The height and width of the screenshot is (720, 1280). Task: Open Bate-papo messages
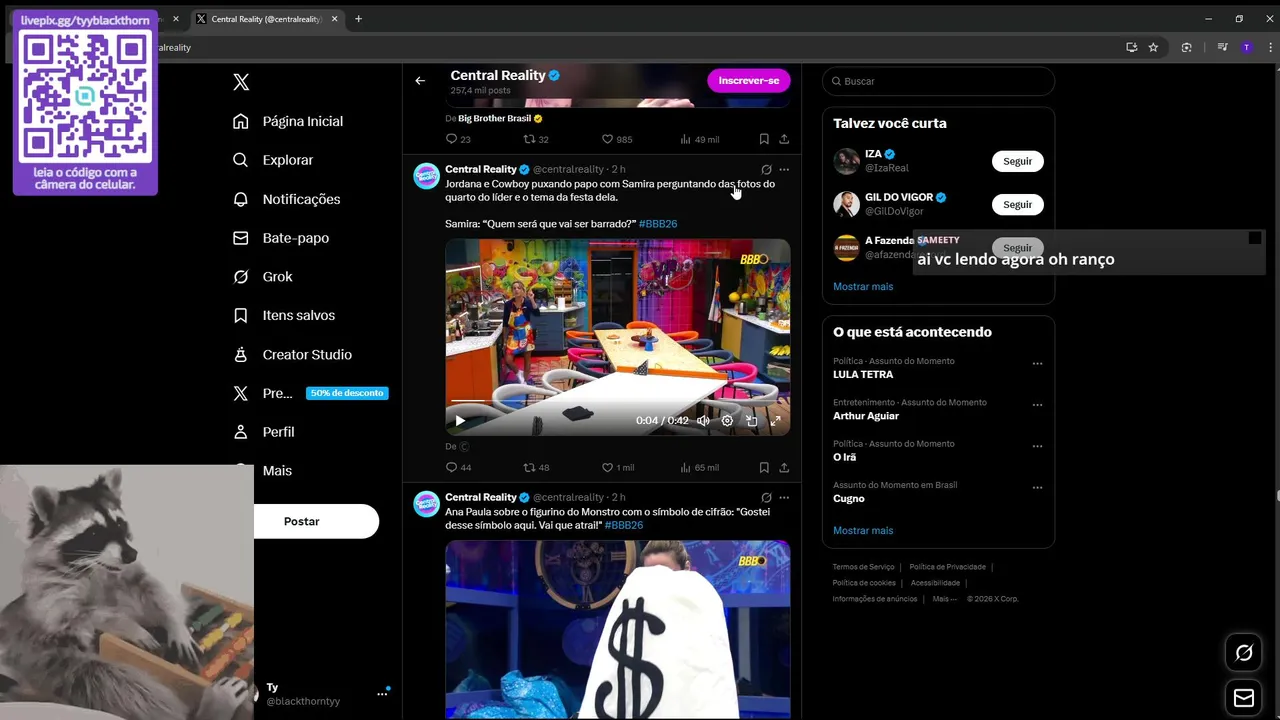pyautogui.click(x=281, y=238)
